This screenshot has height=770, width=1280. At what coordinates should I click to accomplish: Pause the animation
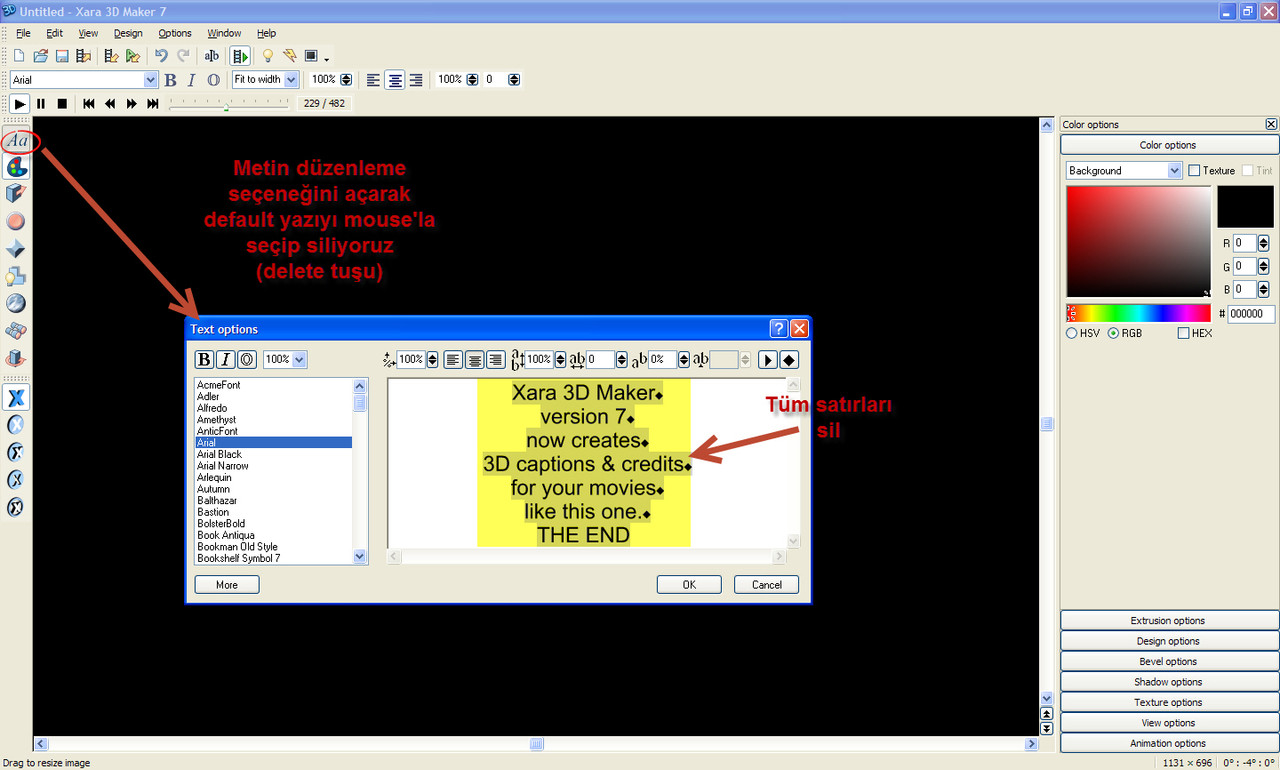click(x=41, y=103)
